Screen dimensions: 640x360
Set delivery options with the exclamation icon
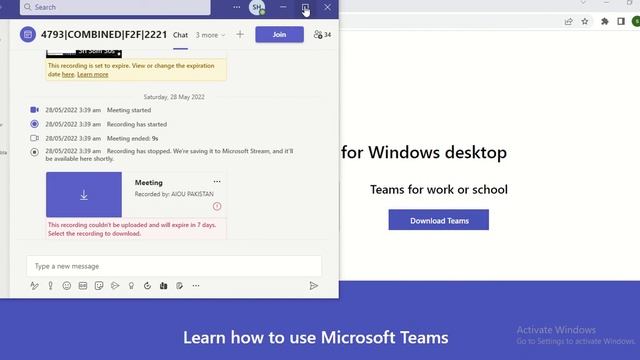(50, 286)
